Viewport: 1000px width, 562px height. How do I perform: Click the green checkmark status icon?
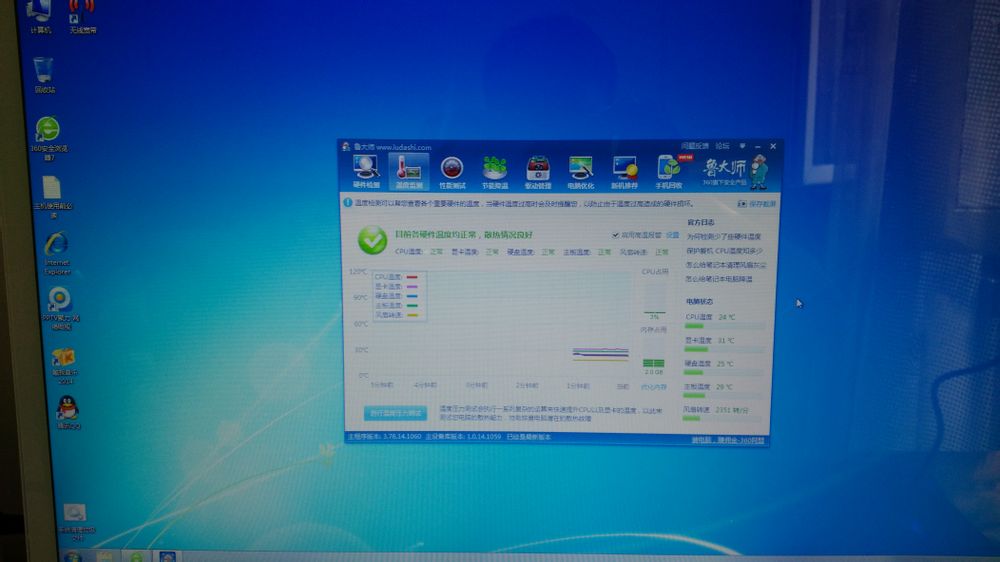point(372,240)
